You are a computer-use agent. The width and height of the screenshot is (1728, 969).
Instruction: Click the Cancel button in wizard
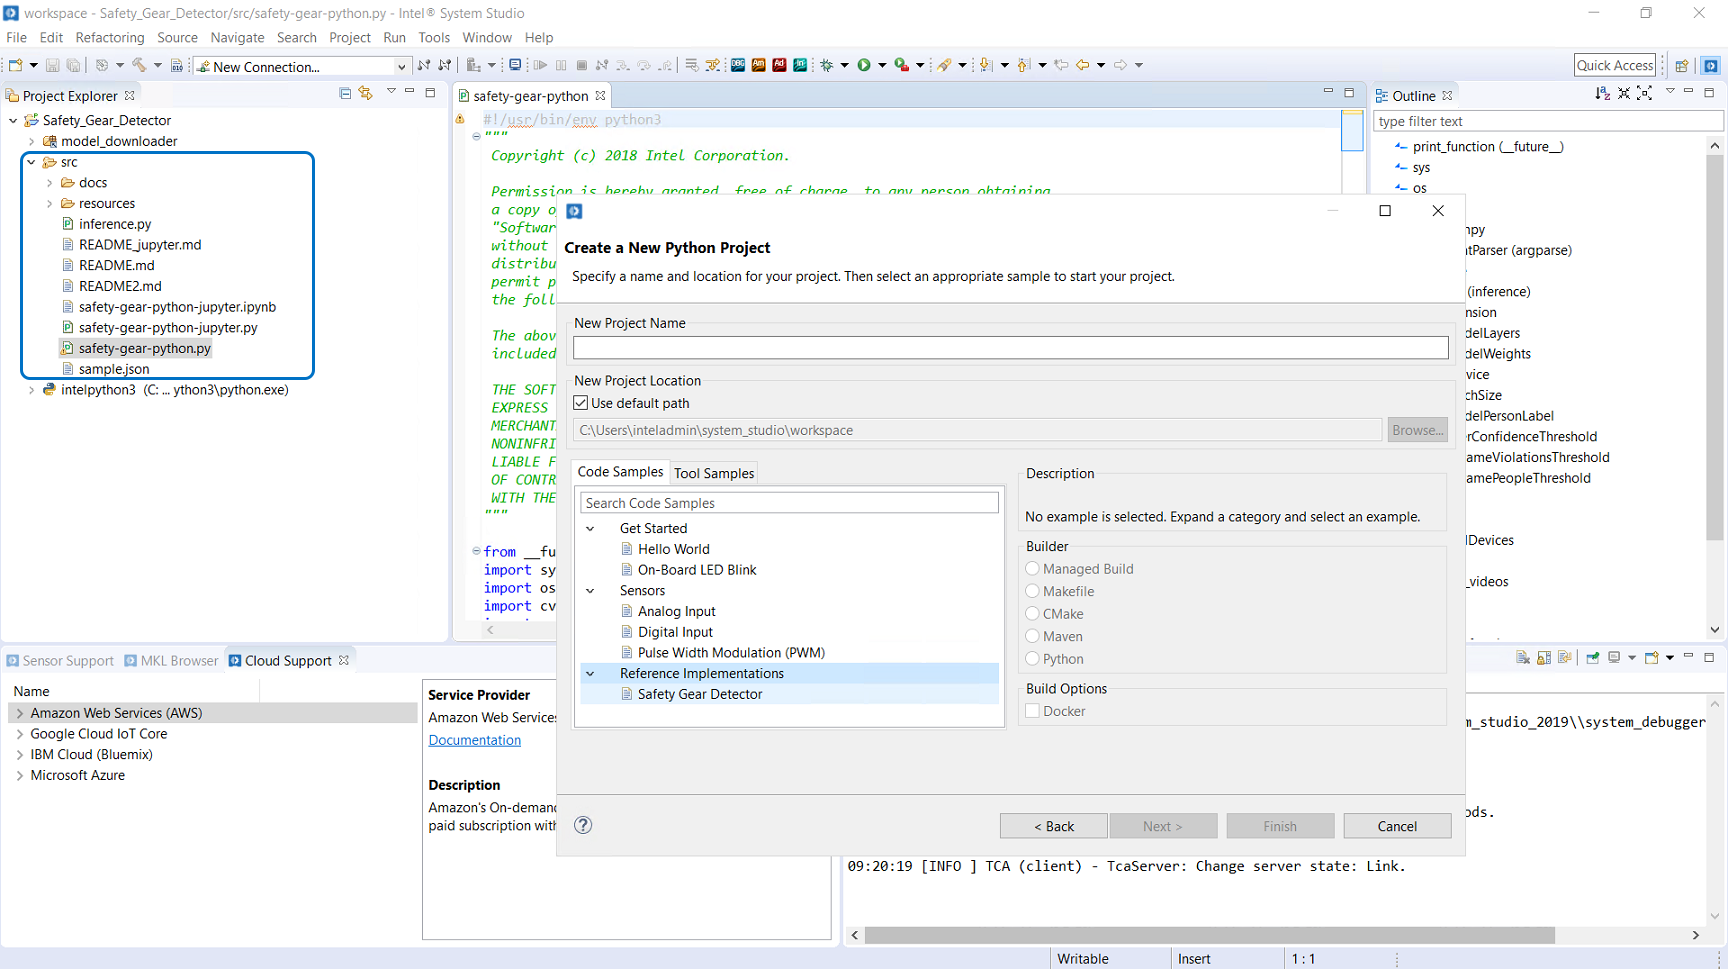[x=1397, y=826]
